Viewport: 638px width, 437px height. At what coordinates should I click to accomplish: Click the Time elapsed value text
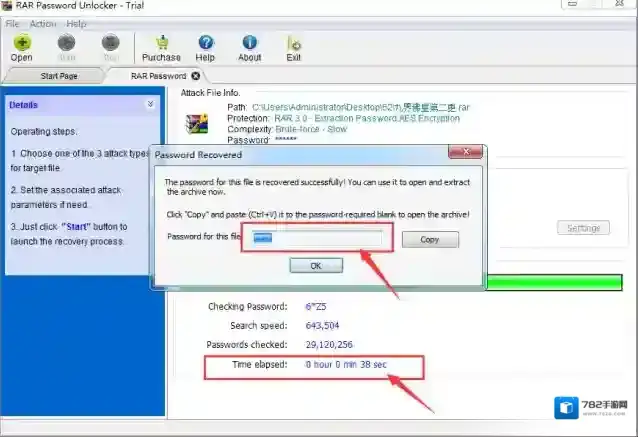point(346,365)
